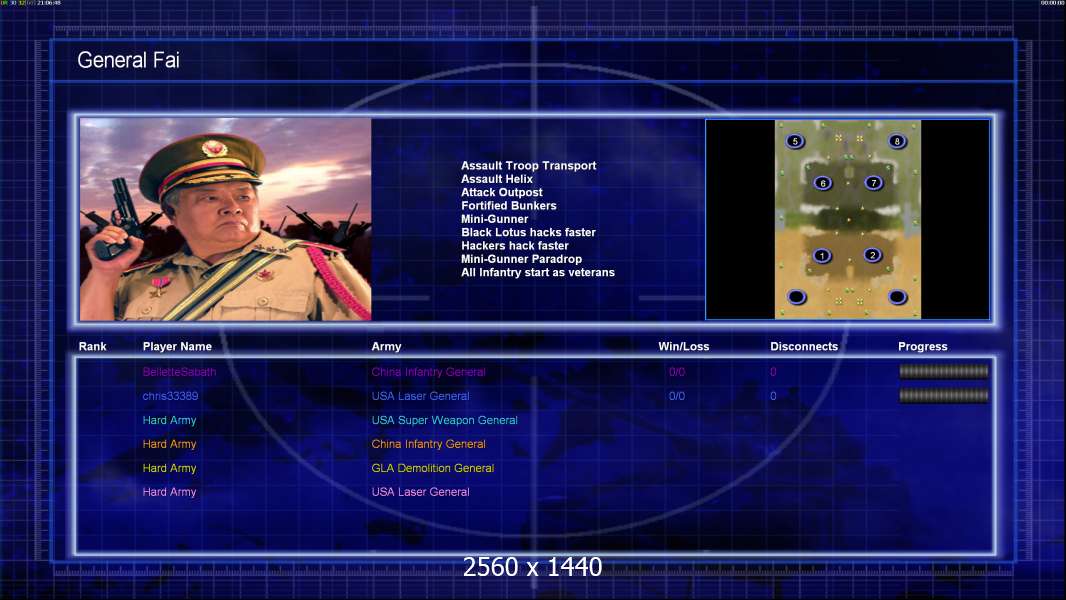Image resolution: width=1066 pixels, height=600 pixels.
Task: Click start position marker 8 on minimap
Action: 897,141
